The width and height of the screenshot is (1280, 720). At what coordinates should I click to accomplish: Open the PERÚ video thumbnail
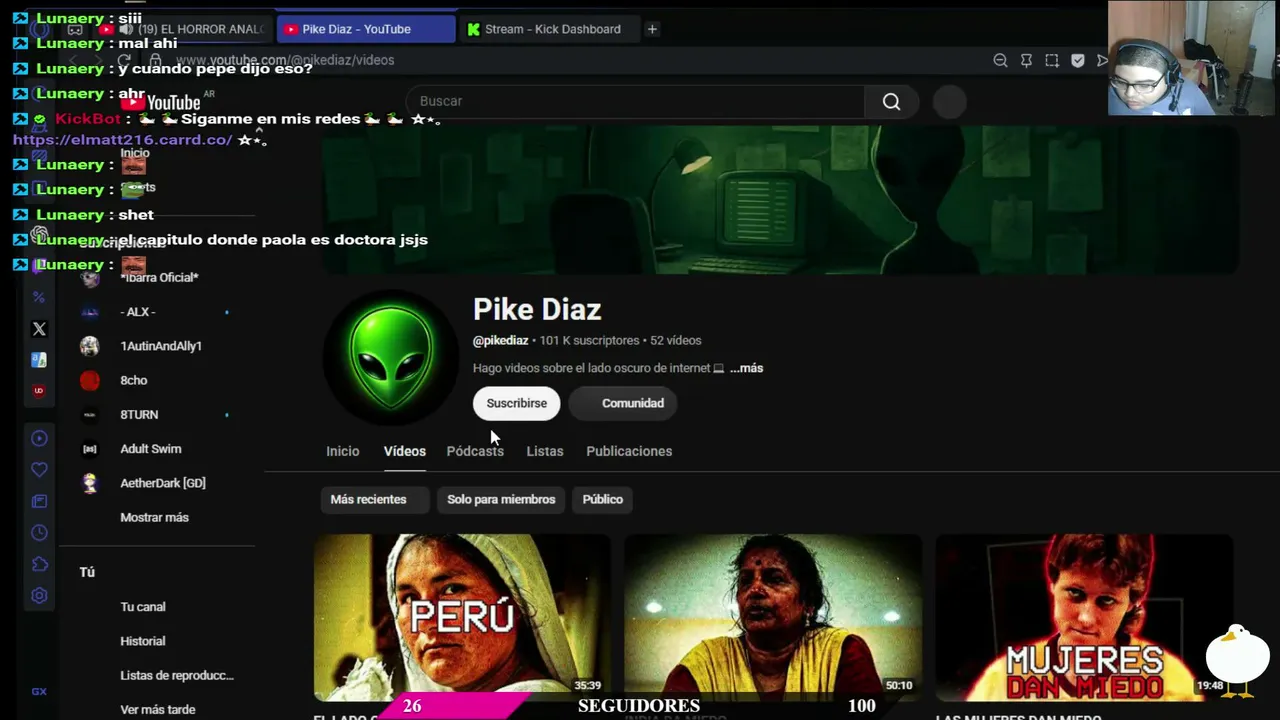[x=462, y=617]
